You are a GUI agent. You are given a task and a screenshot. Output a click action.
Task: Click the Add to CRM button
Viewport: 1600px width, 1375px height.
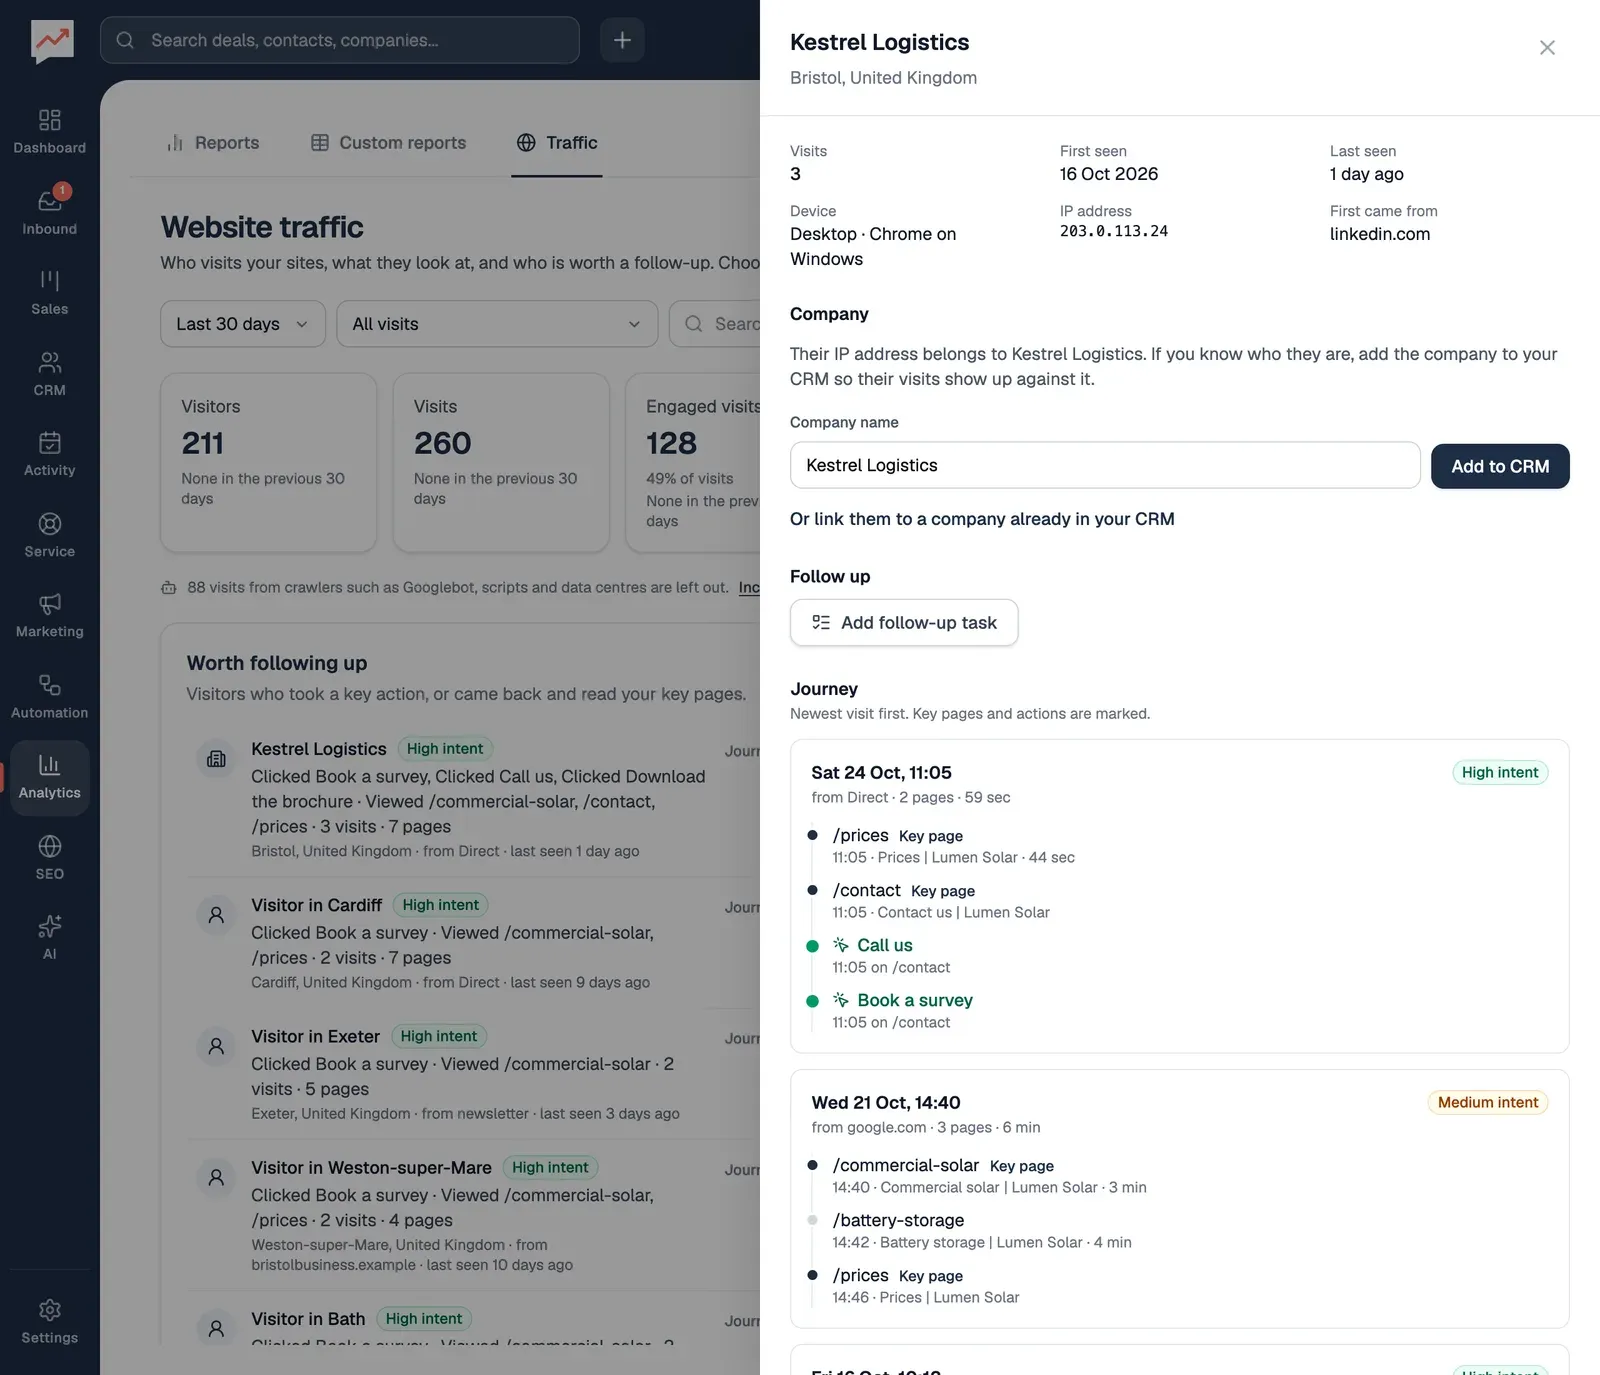[1500, 466]
